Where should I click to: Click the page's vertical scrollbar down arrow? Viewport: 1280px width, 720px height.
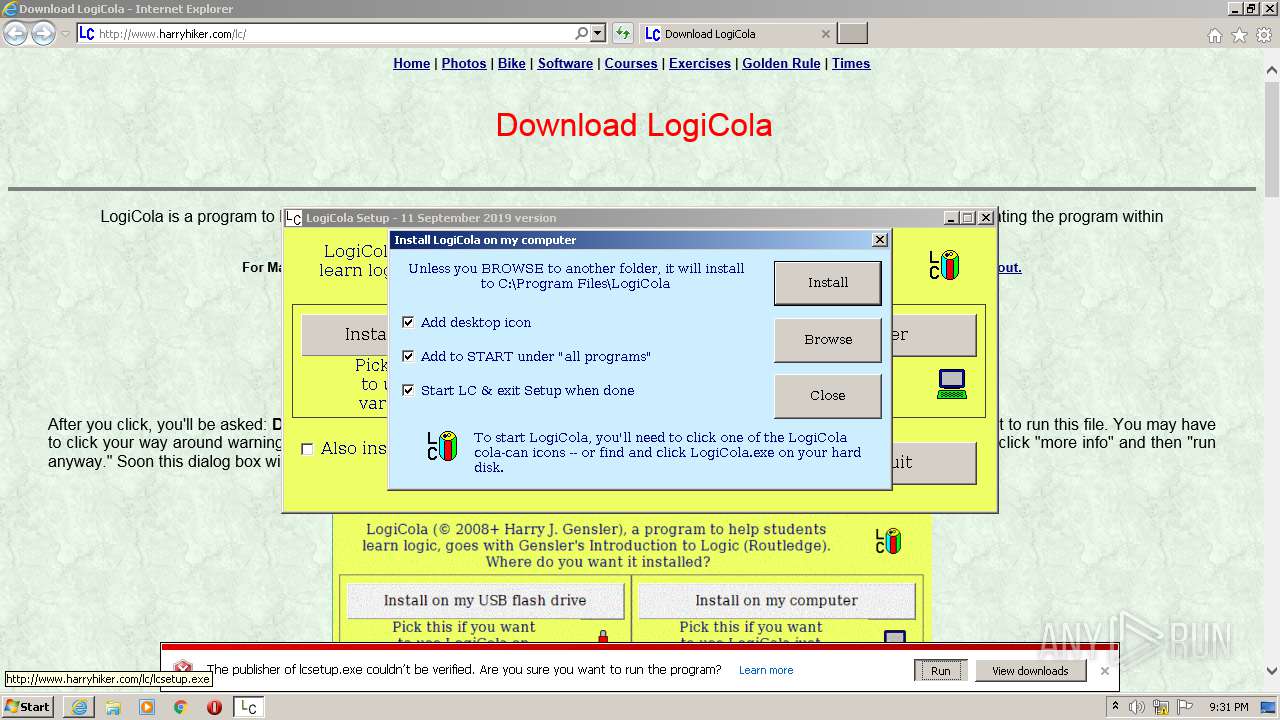(1272, 671)
